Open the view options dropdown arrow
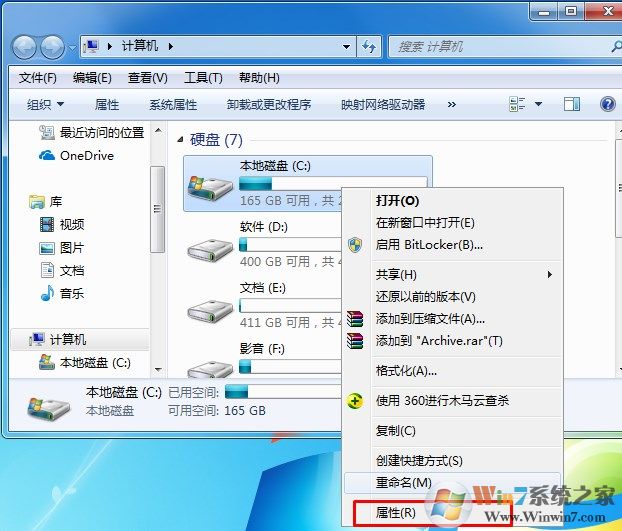Screen dimensions: 622x531 click(538, 104)
